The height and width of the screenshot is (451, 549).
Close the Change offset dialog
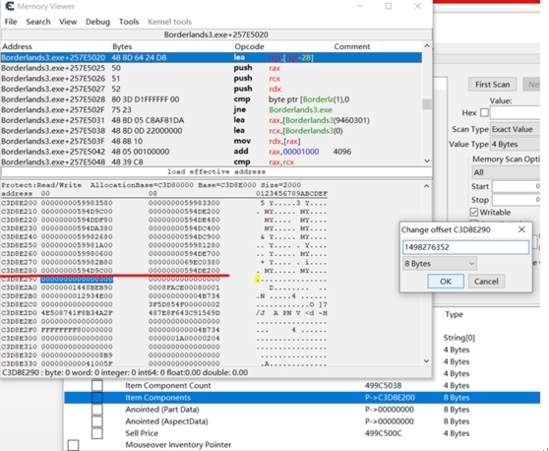(x=521, y=230)
